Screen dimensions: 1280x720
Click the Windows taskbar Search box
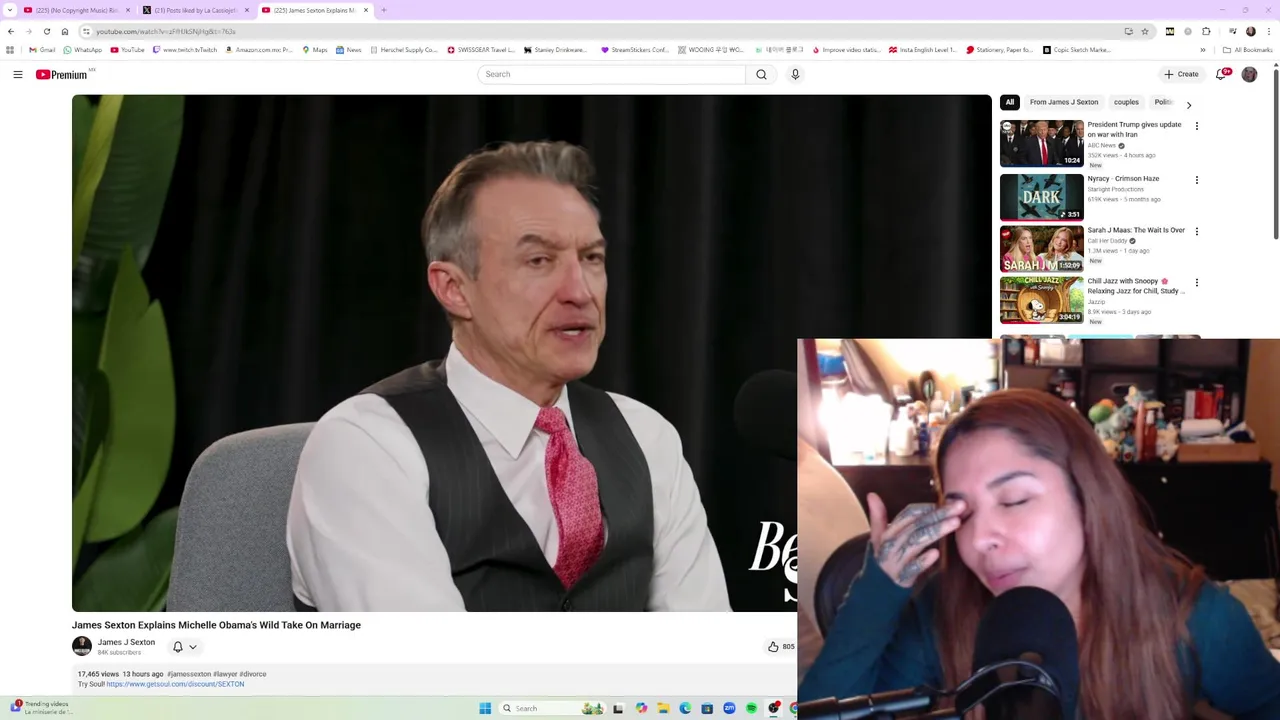coord(552,708)
